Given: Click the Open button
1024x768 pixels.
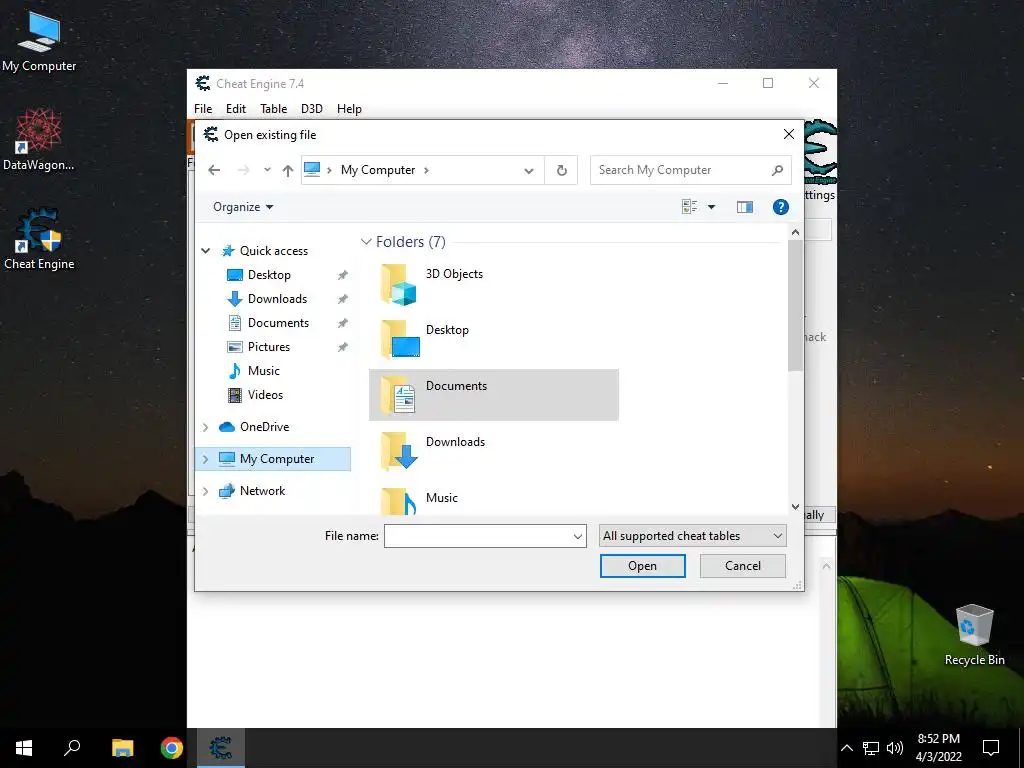Looking at the screenshot, I should click(643, 566).
